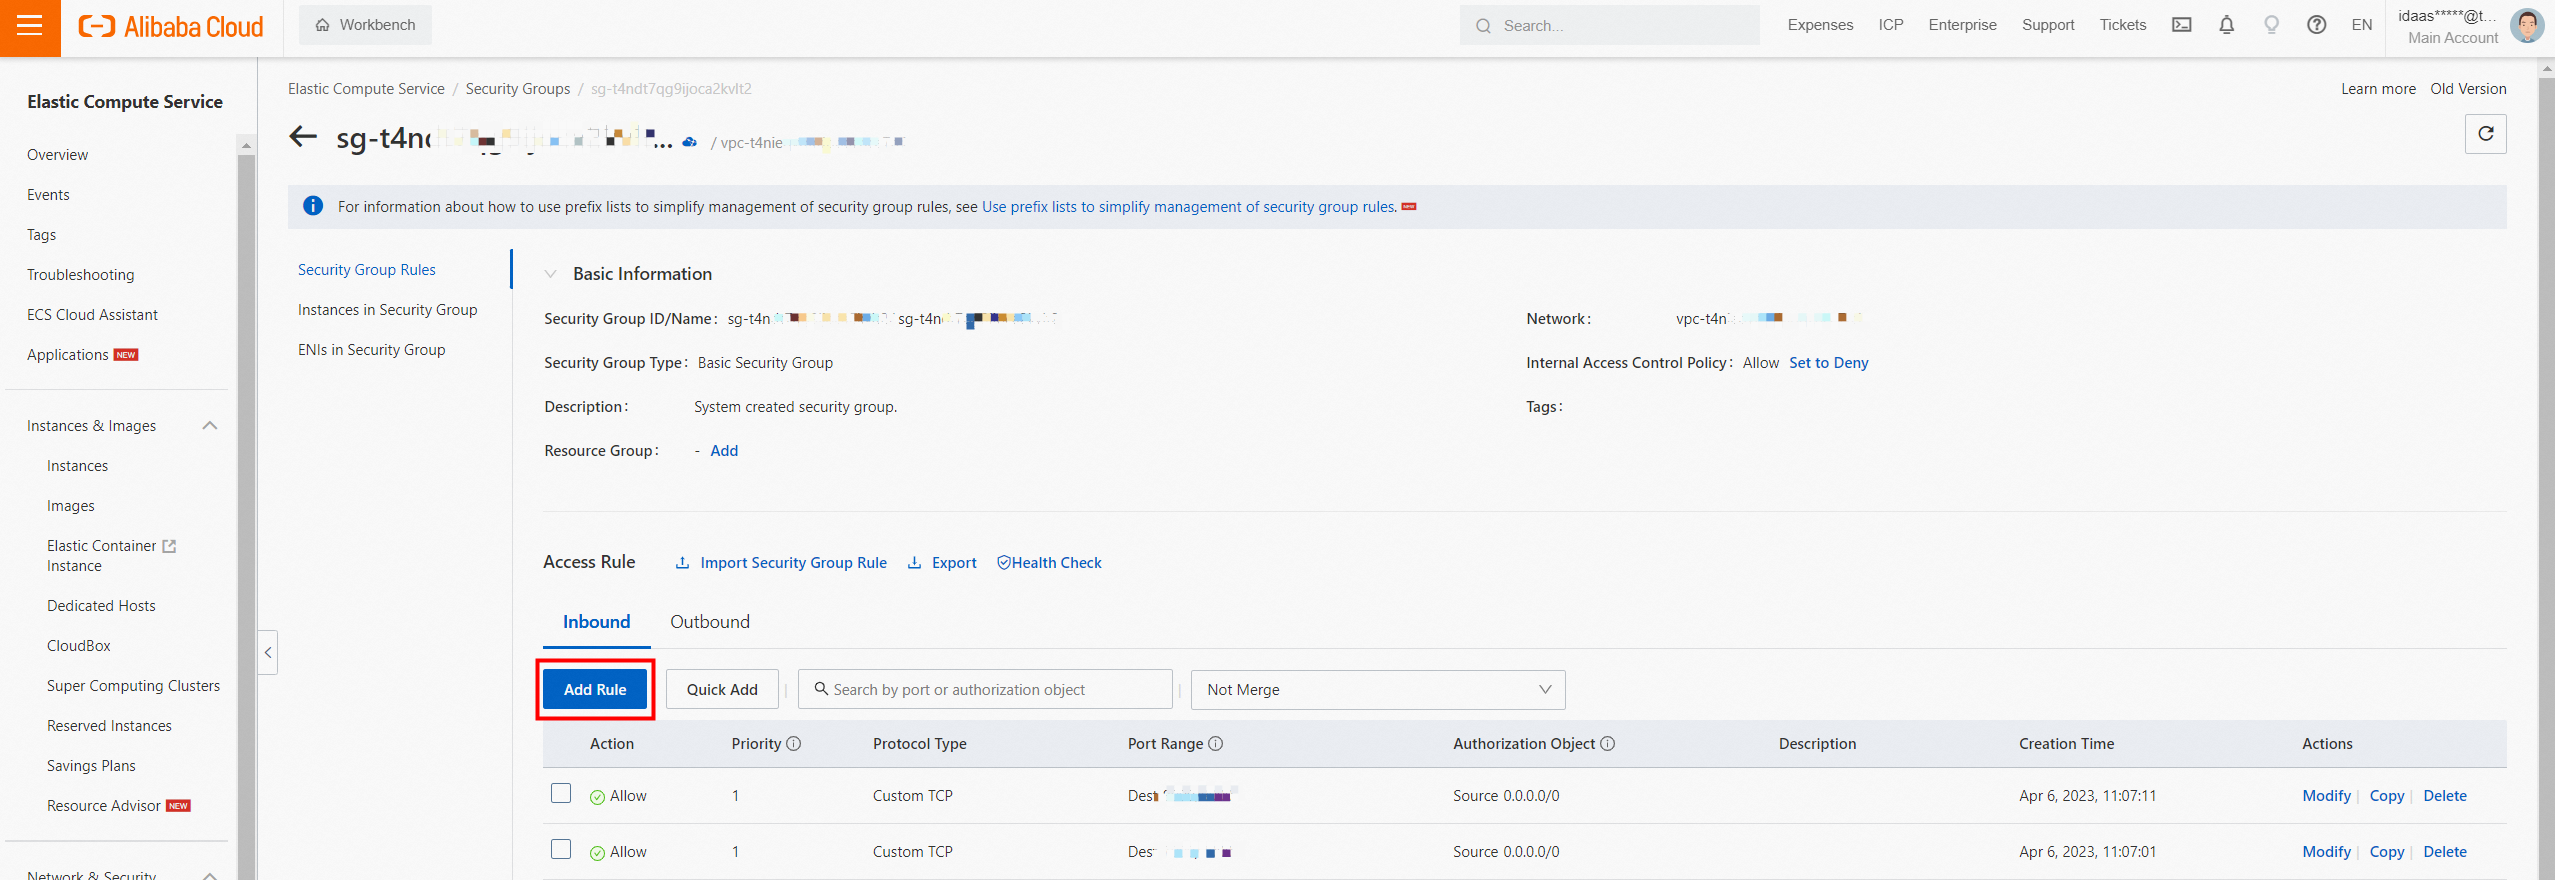Image resolution: width=2555 pixels, height=880 pixels.
Task: Open the prefix lists help link
Action: [1189, 207]
